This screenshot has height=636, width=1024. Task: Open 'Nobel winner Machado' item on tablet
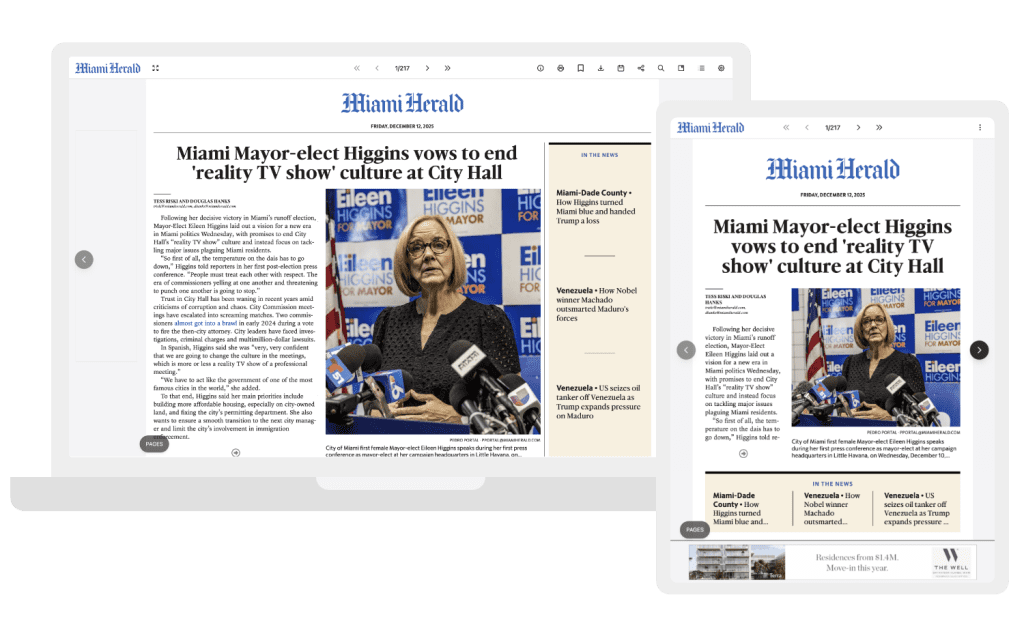(832, 509)
